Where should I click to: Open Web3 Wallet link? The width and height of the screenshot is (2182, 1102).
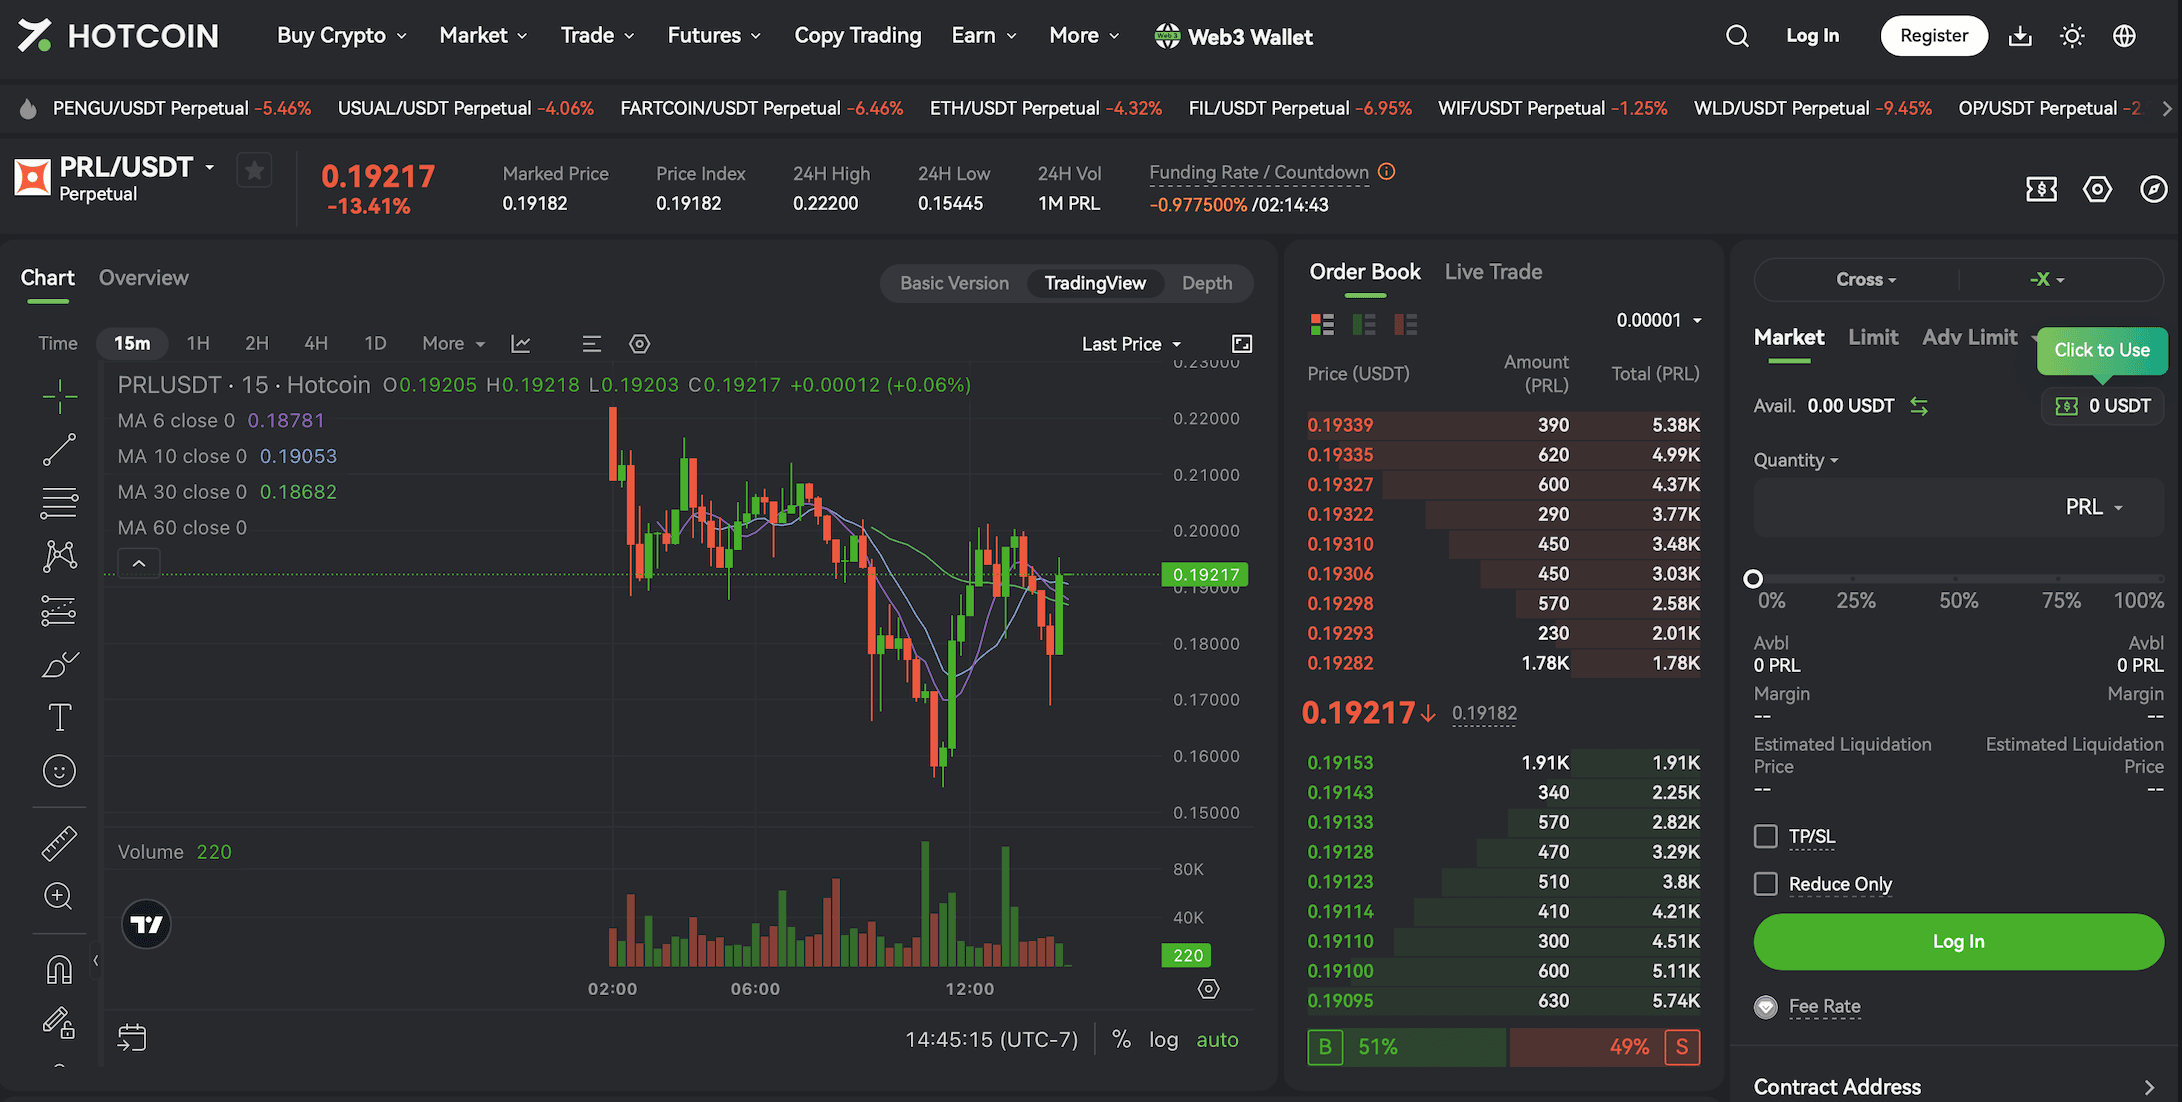click(x=1233, y=37)
